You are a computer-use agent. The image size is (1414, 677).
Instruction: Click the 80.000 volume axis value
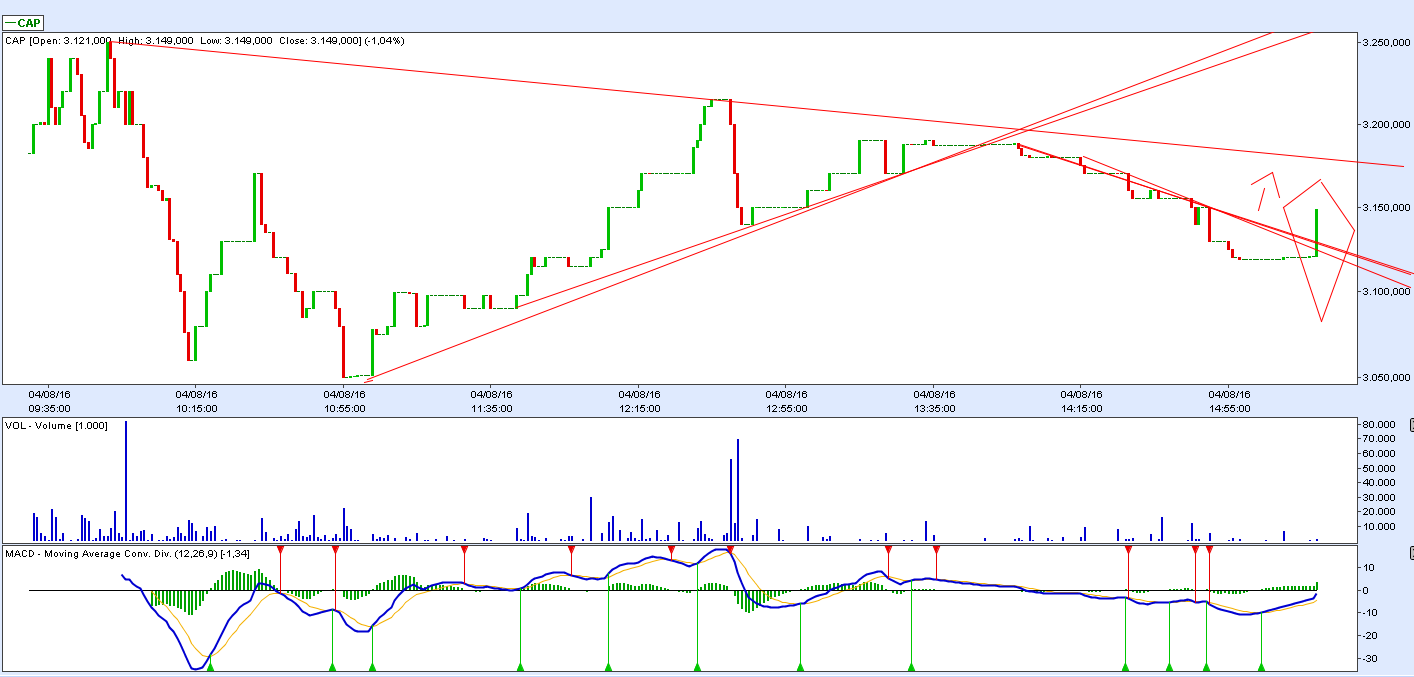[x=1377, y=425]
